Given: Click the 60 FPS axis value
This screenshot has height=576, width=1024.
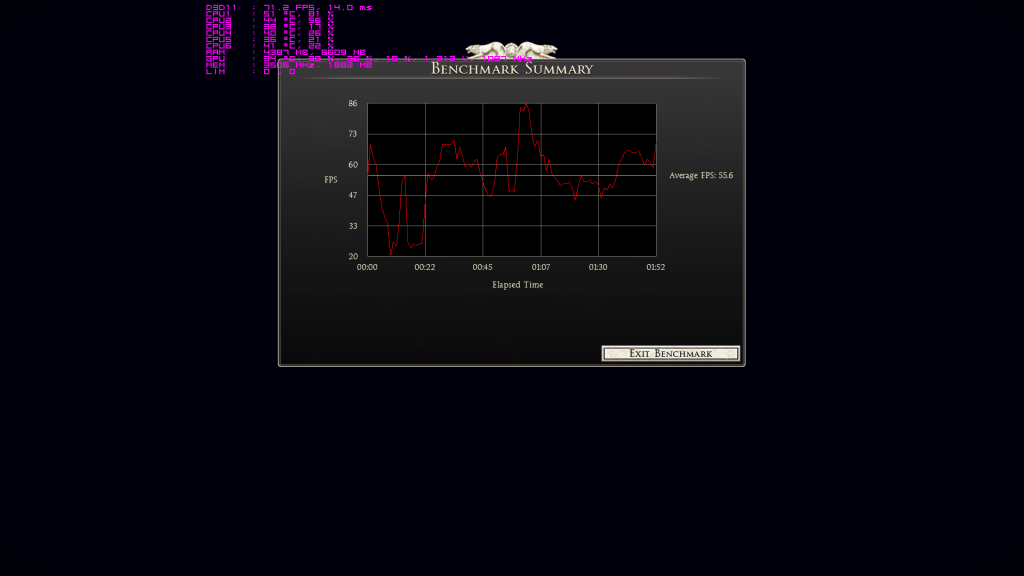Looking at the screenshot, I should click(x=352, y=165).
